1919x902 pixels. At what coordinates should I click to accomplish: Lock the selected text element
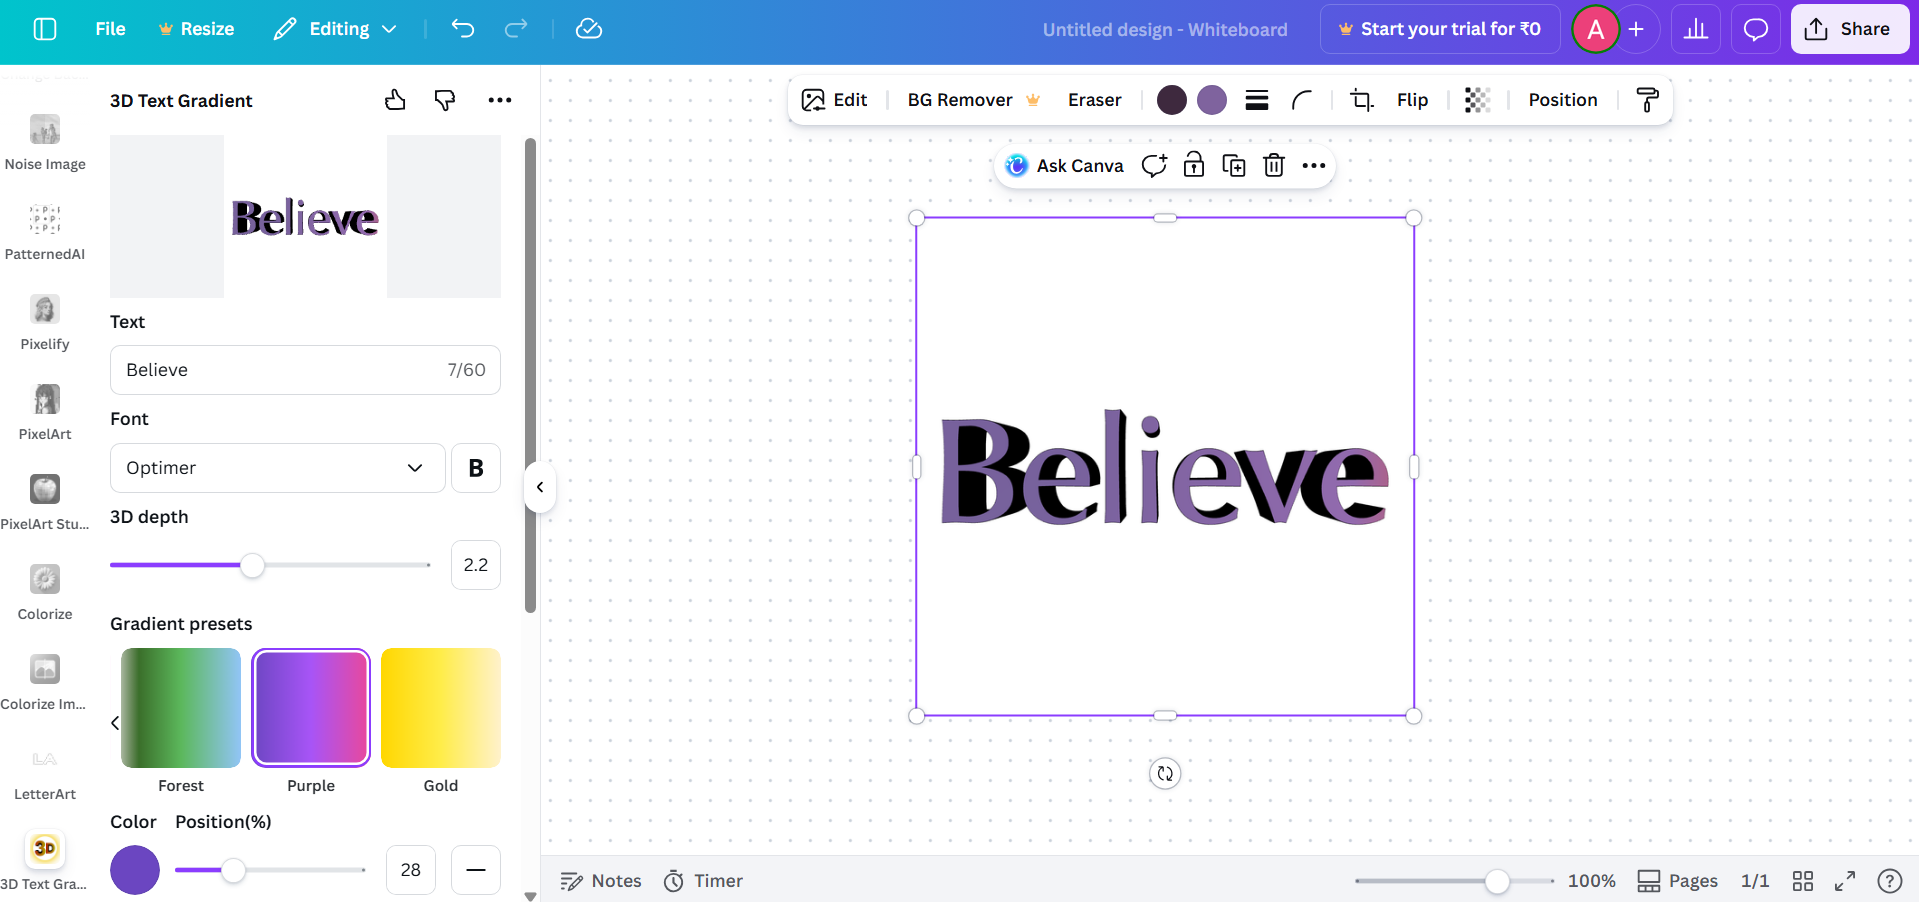tap(1193, 165)
